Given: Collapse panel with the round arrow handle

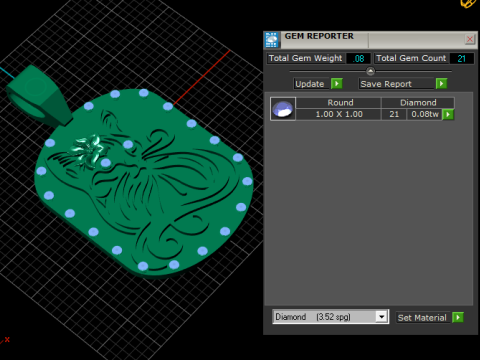Looking at the screenshot, I should pyautogui.click(x=370, y=71).
